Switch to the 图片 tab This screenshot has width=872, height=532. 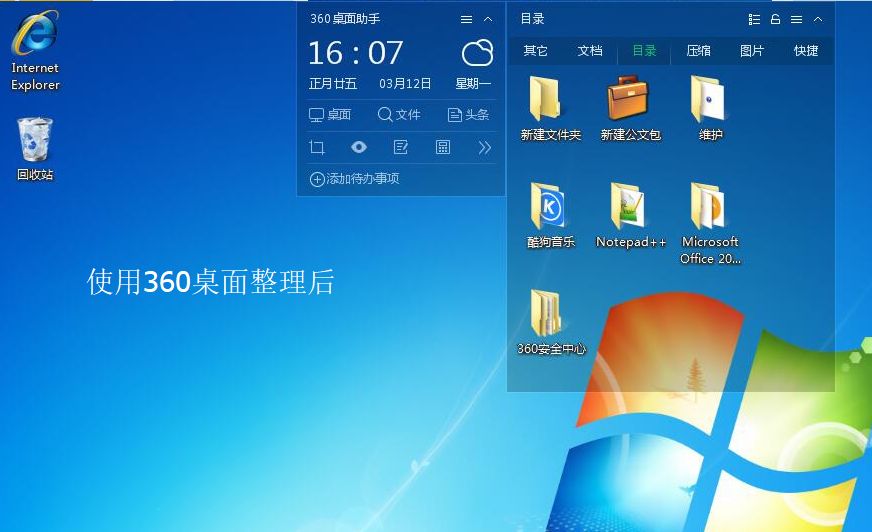752,51
